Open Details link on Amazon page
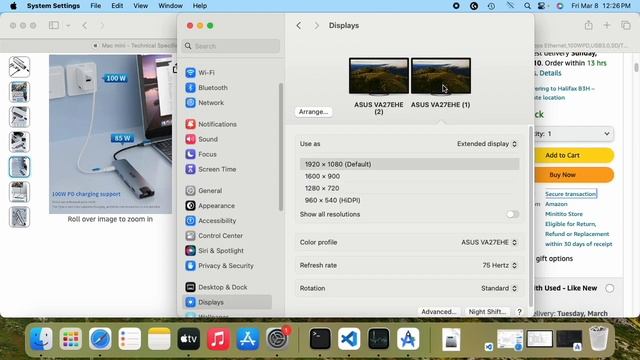 click(550, 73)
